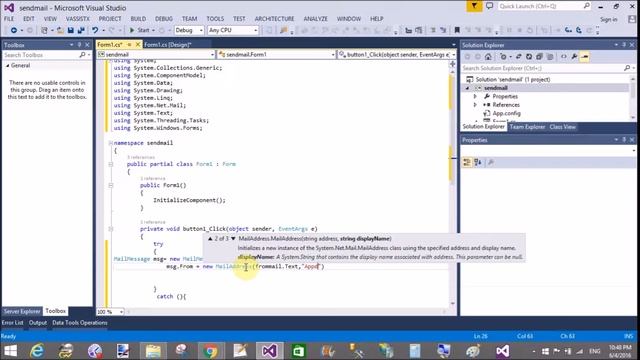The height and width of the screenshot is (360, 640).
Task: Switch to the Form1.cs [Design] tab
Action: pyautogui.click(x=168, y=44)
